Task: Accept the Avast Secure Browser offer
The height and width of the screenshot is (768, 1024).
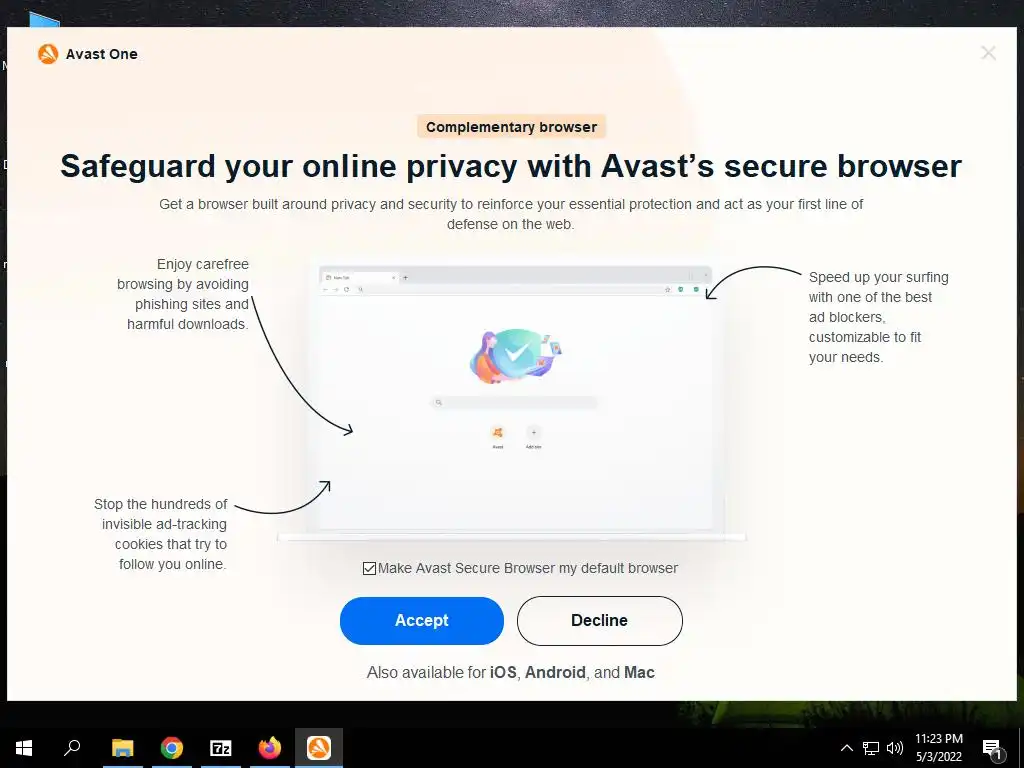Action: point(421,620)
